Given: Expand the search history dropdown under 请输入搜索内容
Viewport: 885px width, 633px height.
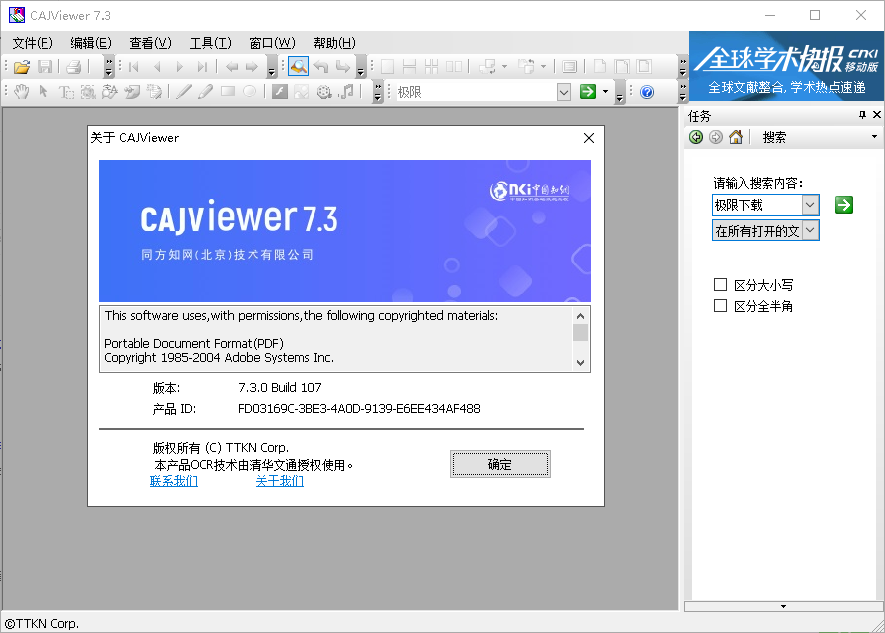Looking at the screenshot, I should click(809, 205).
